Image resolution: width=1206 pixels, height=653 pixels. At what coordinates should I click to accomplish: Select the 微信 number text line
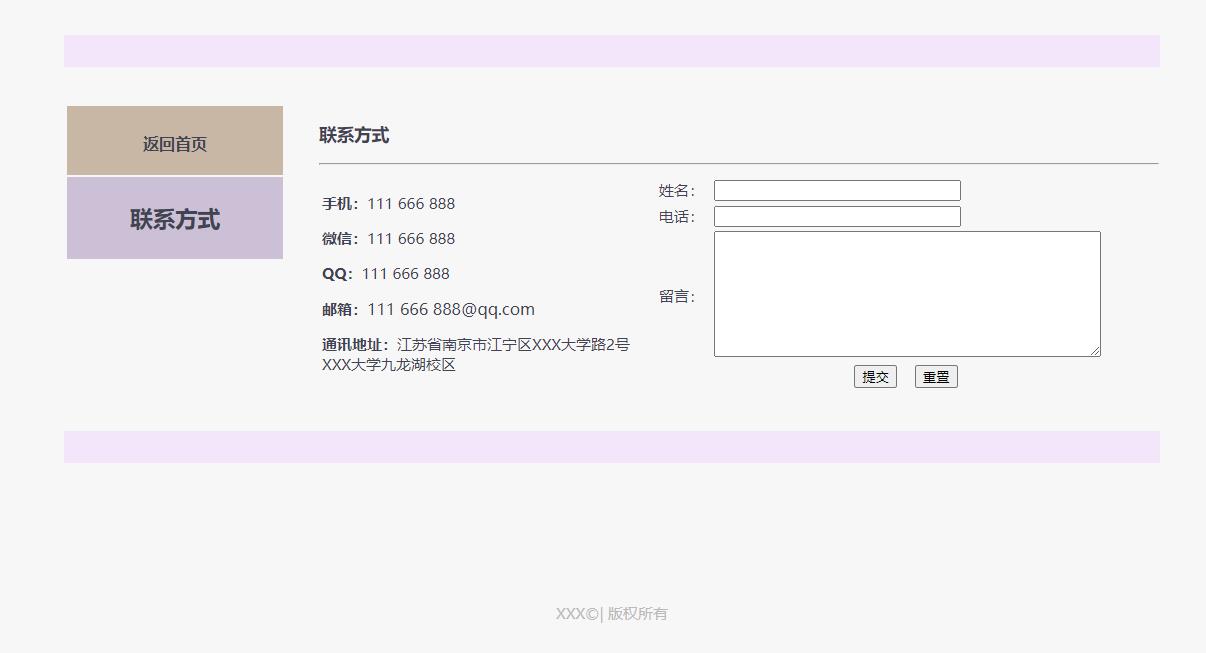coord(388,239)
